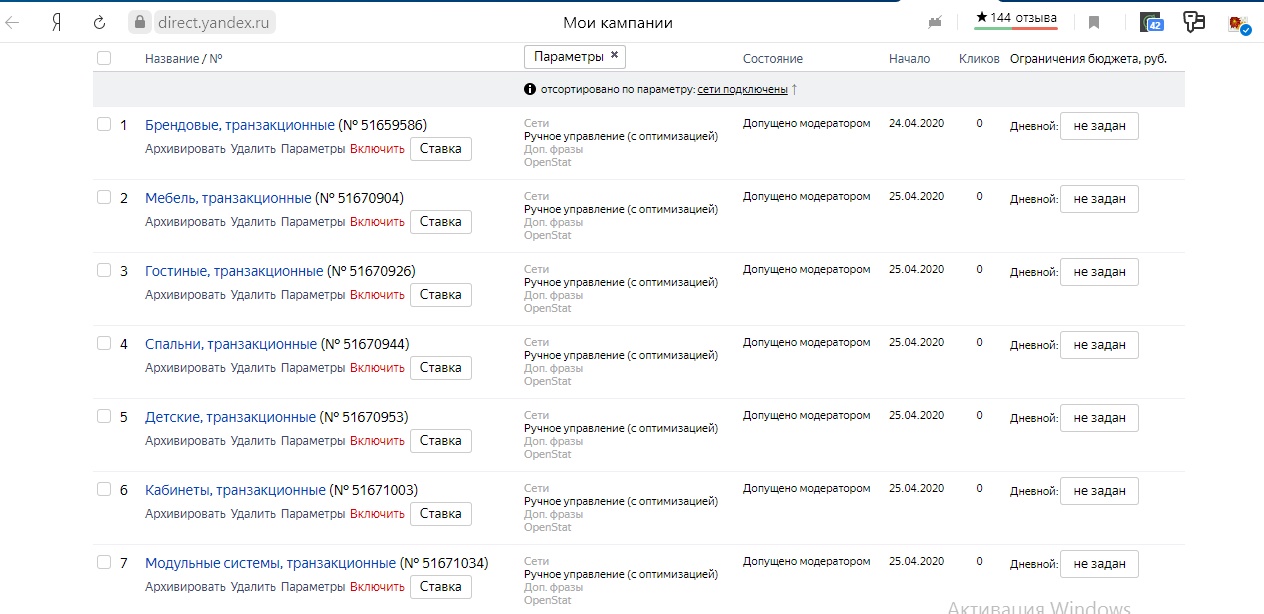Image resolution: width=1264 pixels, height=614 pixels.
Task: Check campaign 7 Модульные системы checkbox
Action: (104, 562)
